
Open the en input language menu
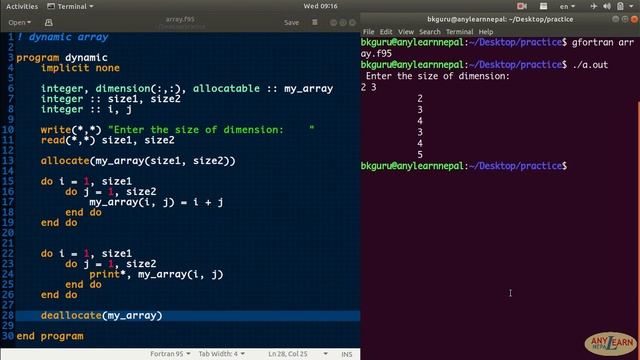coord(567,6)
